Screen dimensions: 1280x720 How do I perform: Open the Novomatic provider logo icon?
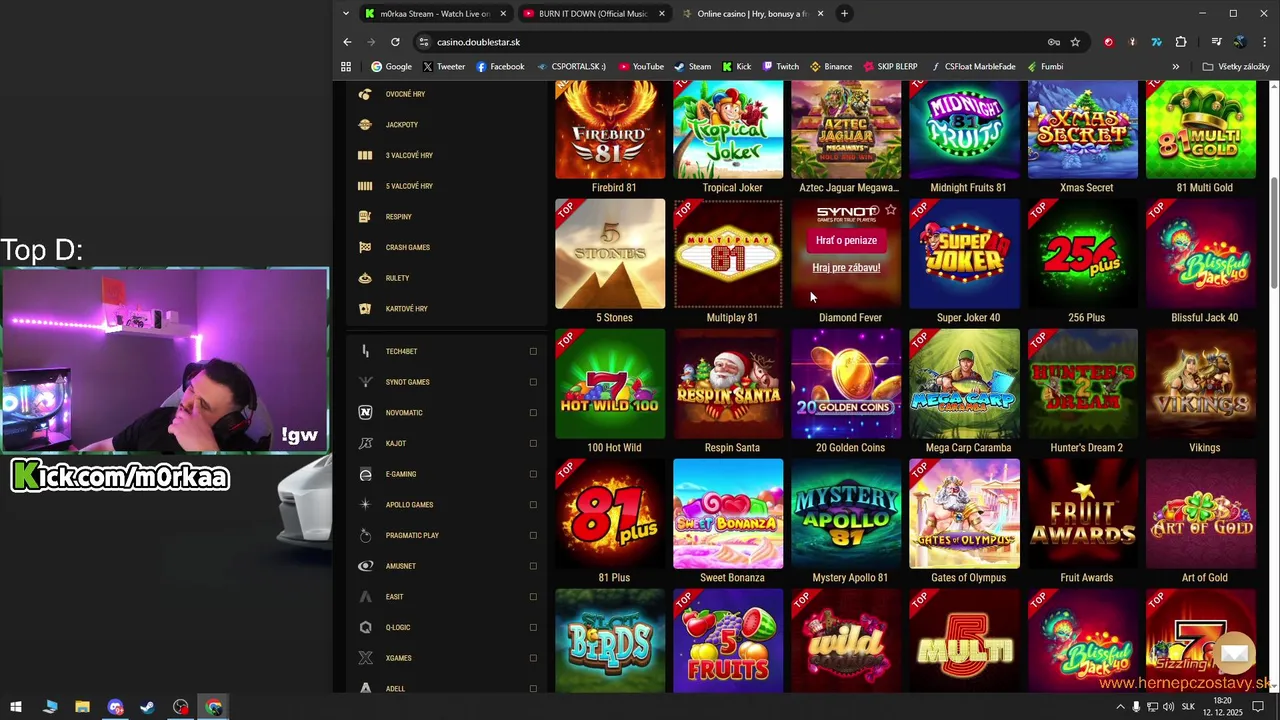[365, 413]
